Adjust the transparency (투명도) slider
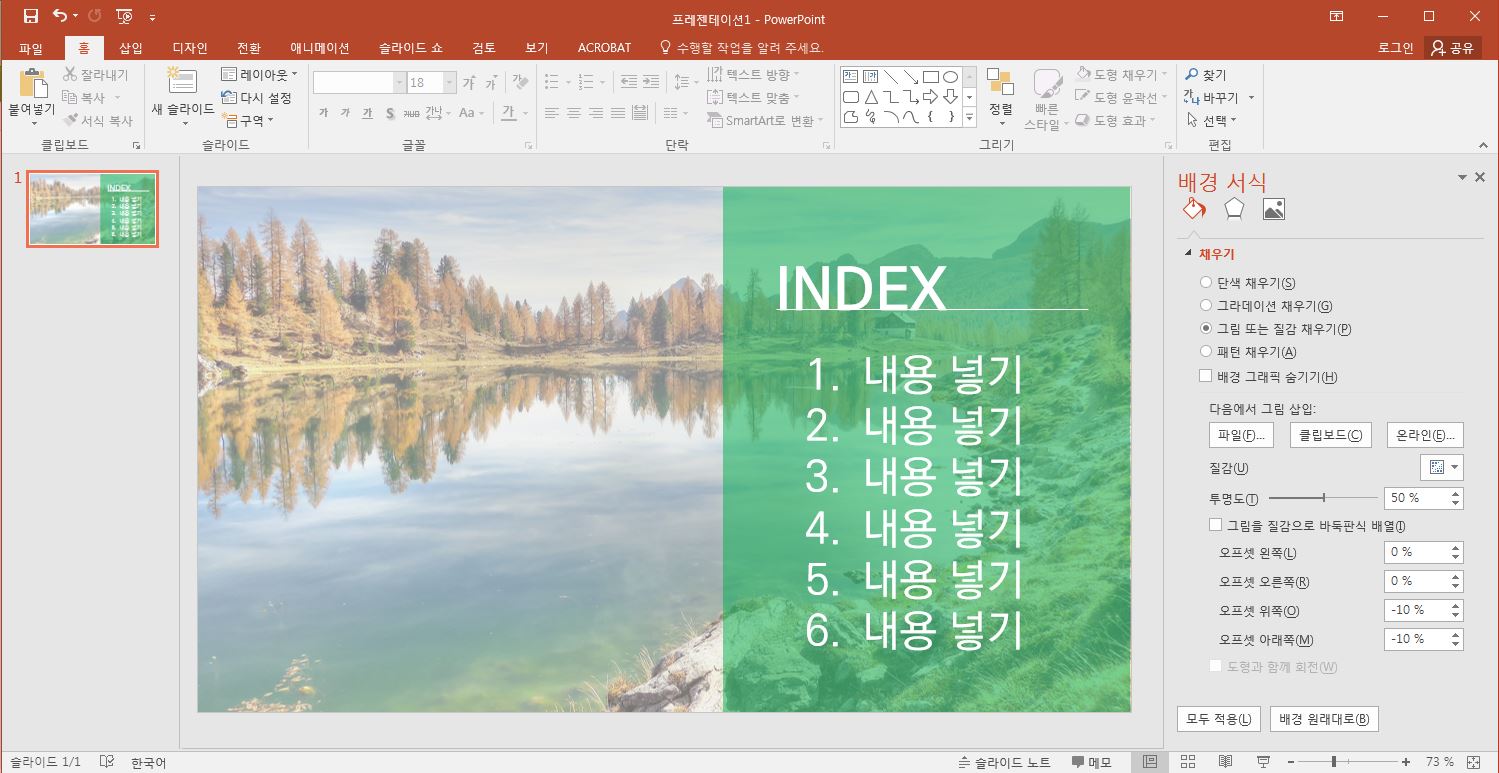This screenshot has width=1499, height=773. pos(1323,497)
